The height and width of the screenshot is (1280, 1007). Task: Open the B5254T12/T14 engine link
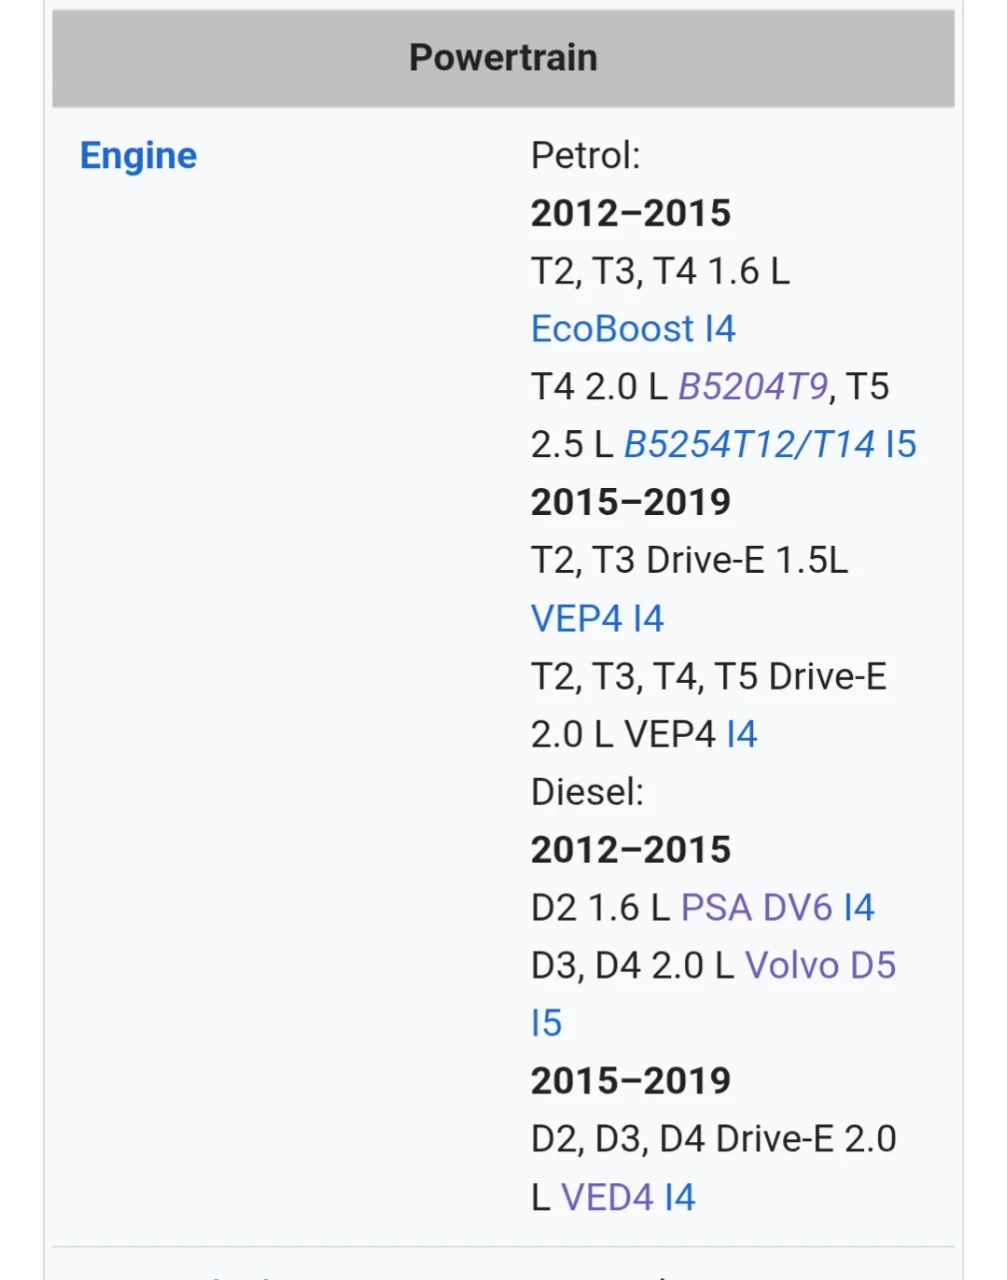click(x=749, y=445)
